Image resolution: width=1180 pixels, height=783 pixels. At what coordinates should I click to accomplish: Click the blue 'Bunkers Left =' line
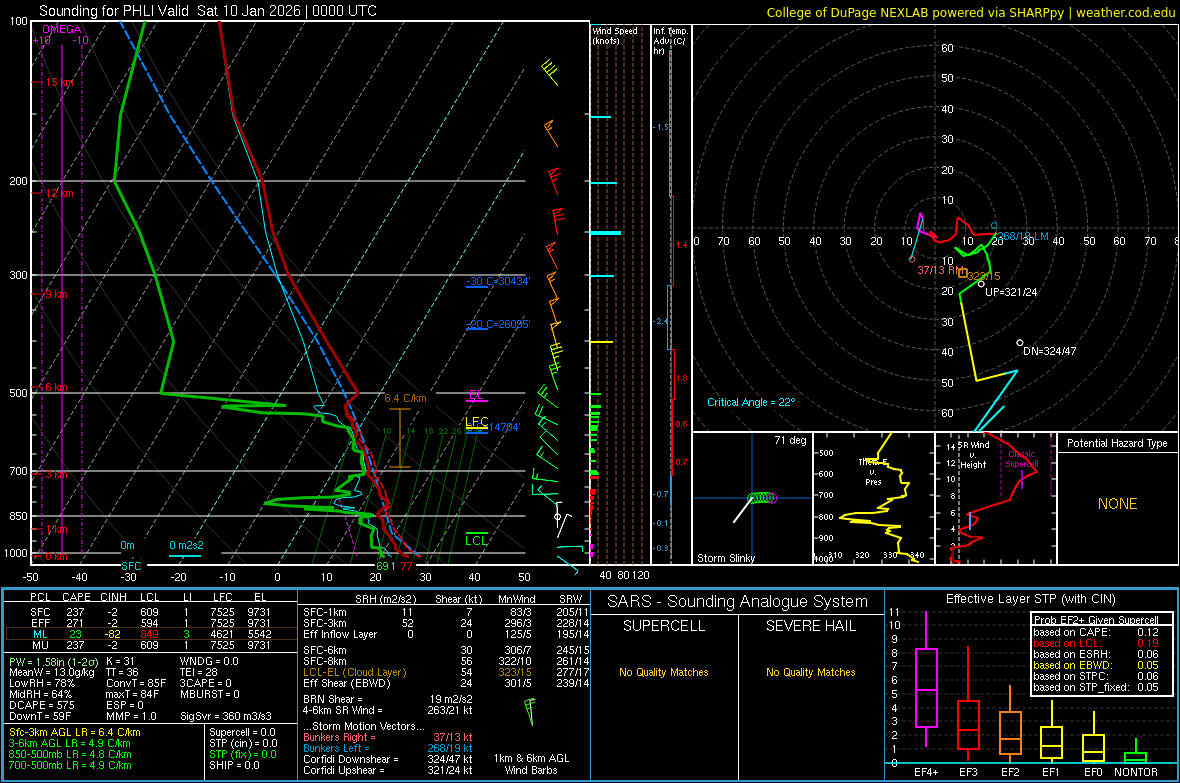388,748
